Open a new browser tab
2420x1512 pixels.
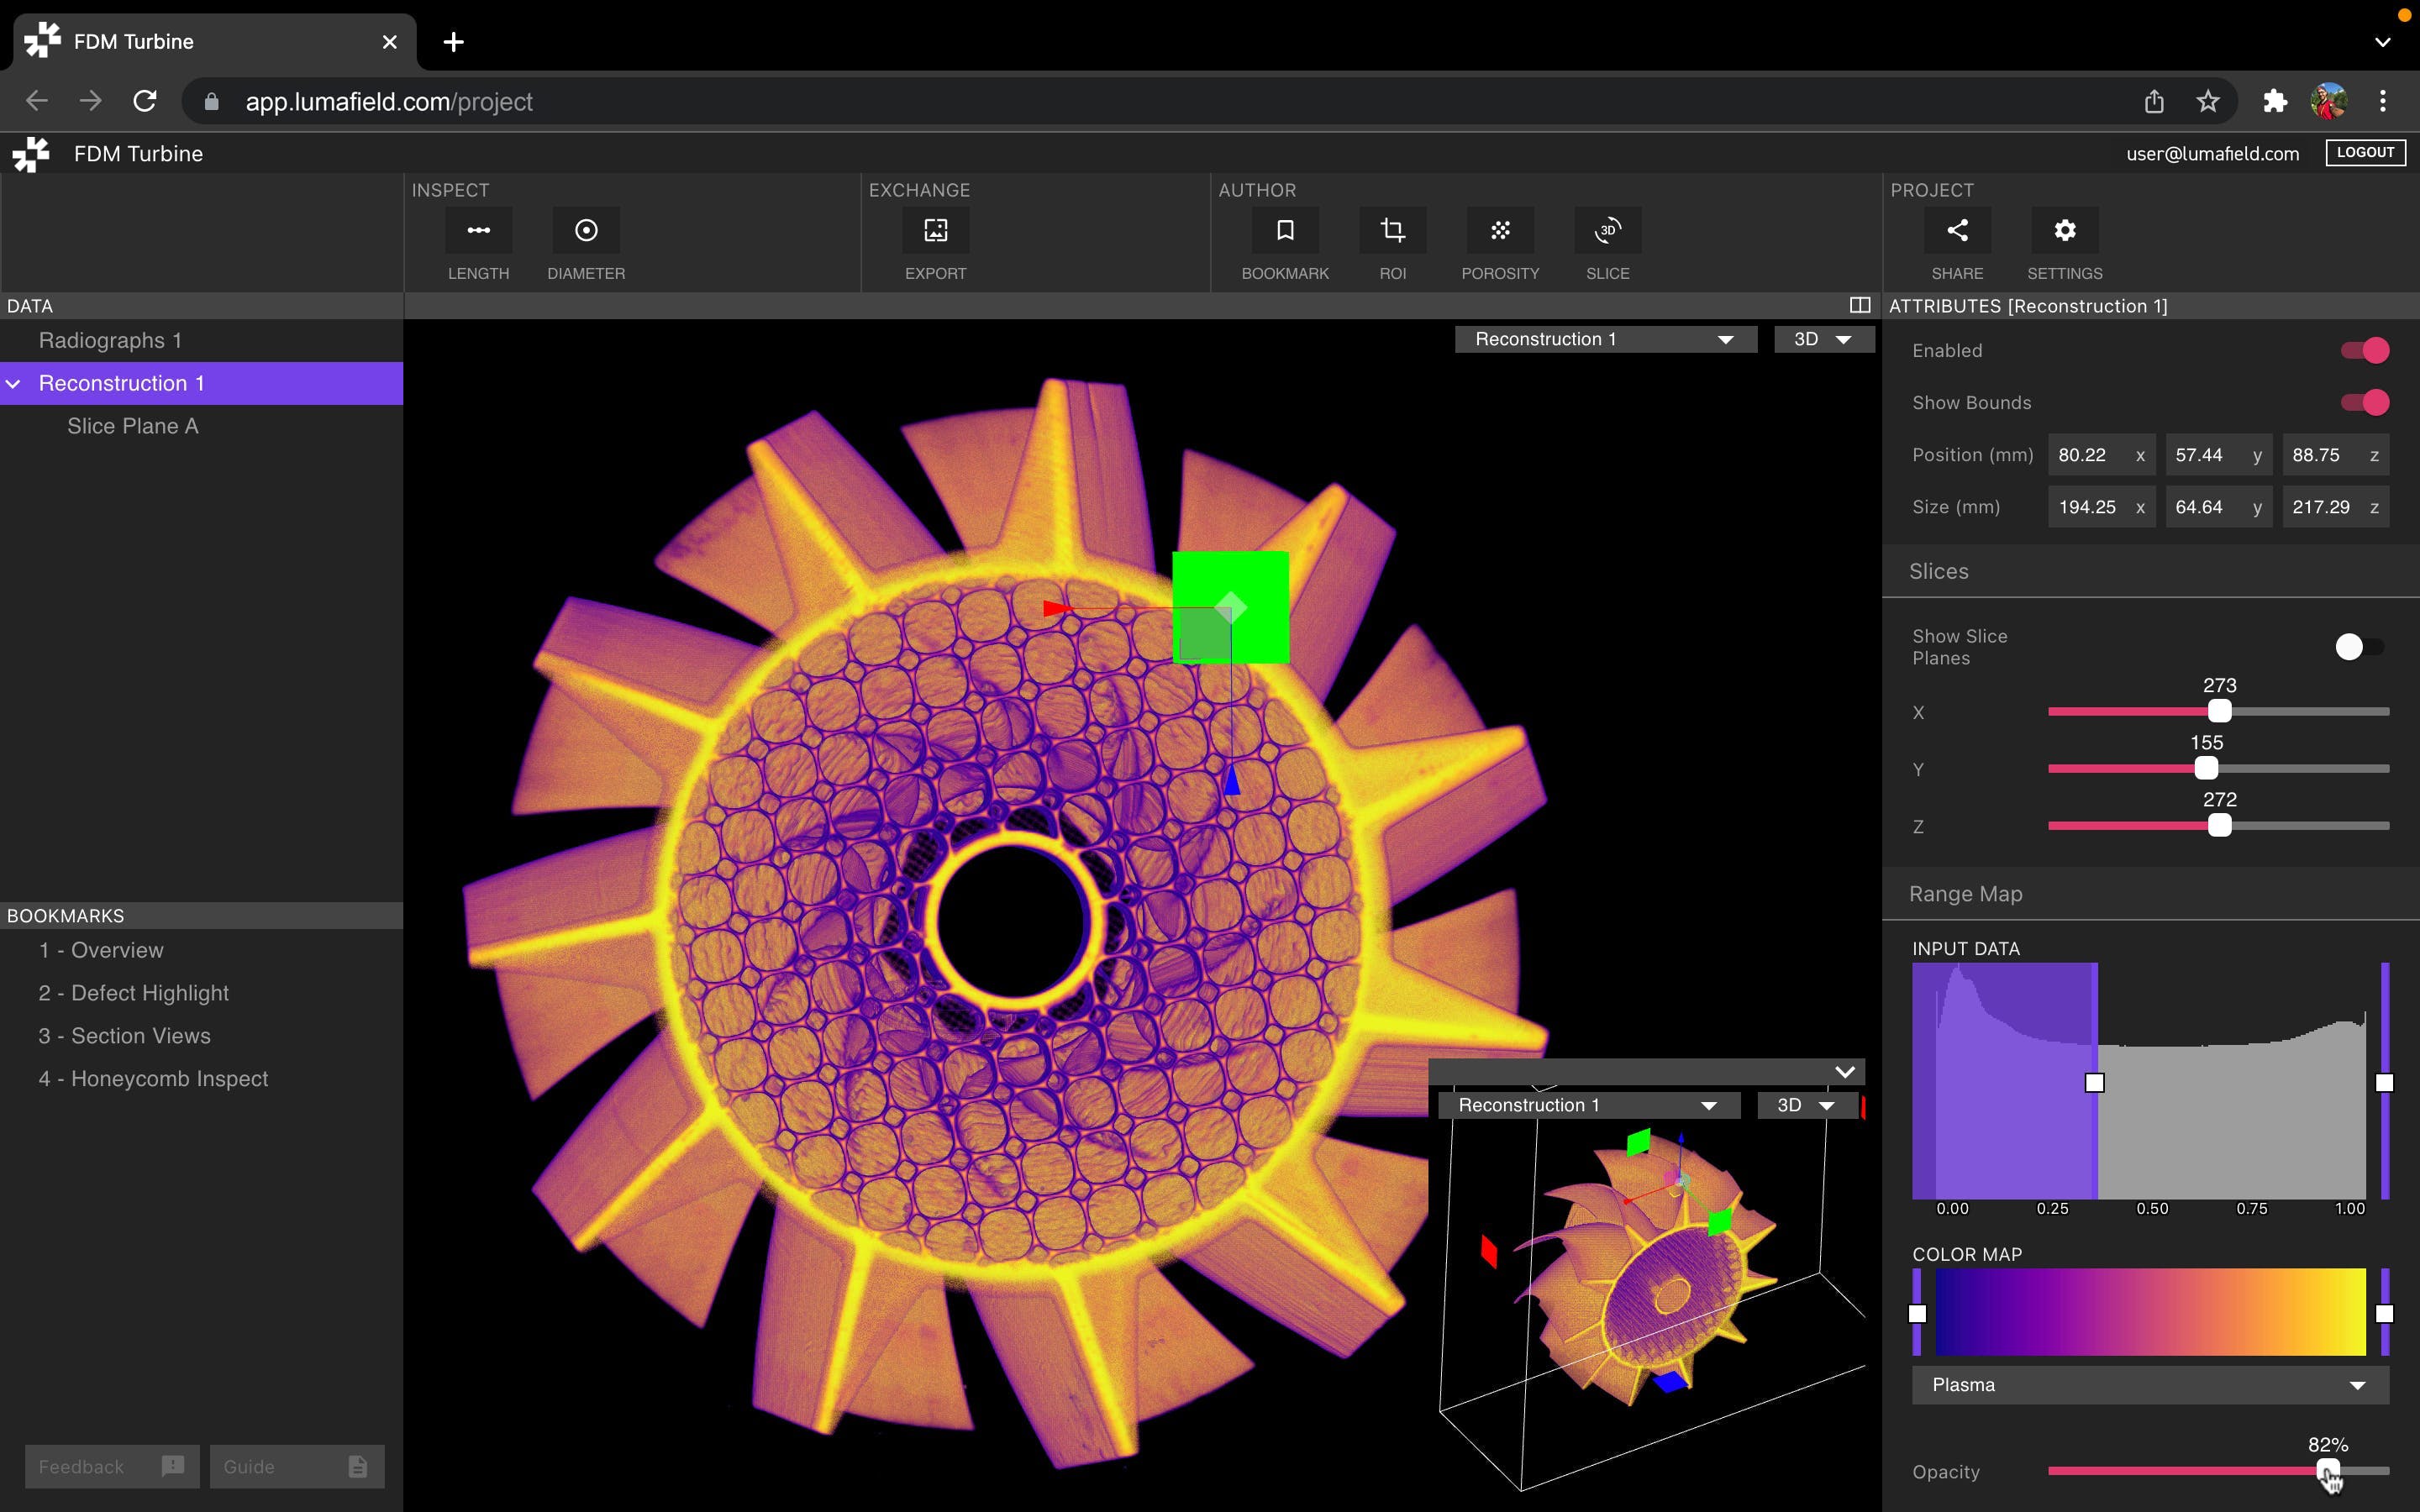click(x=453, y=42)
